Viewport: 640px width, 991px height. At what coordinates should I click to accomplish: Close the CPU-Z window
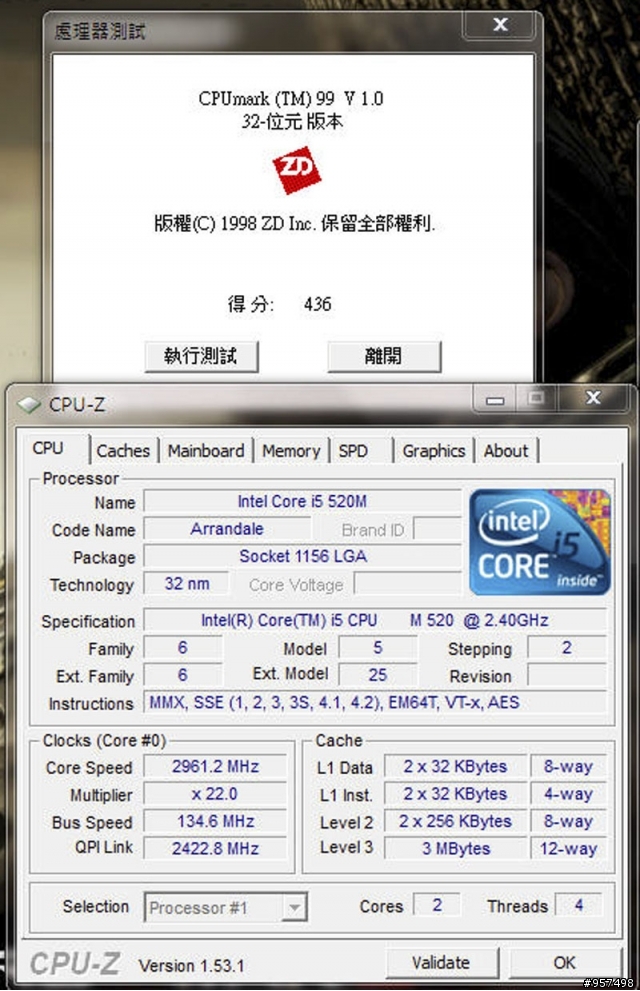593,398
